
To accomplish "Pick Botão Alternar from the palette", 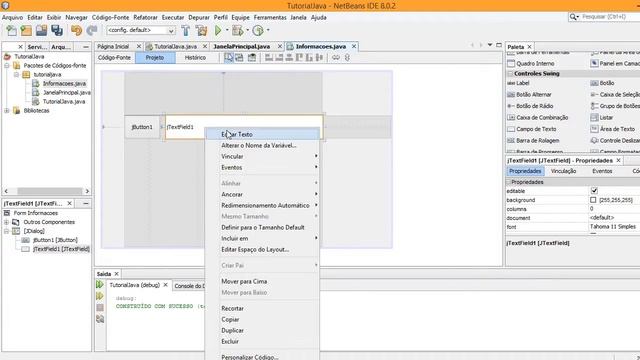I will [529, 94].
